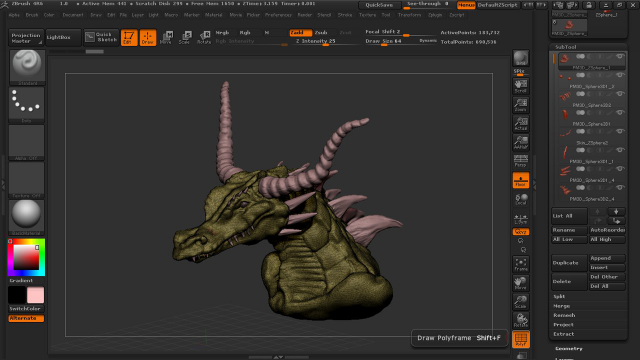640x360 pixels.
Task: Click the Actual size icon
Action: tap(520, 124)
